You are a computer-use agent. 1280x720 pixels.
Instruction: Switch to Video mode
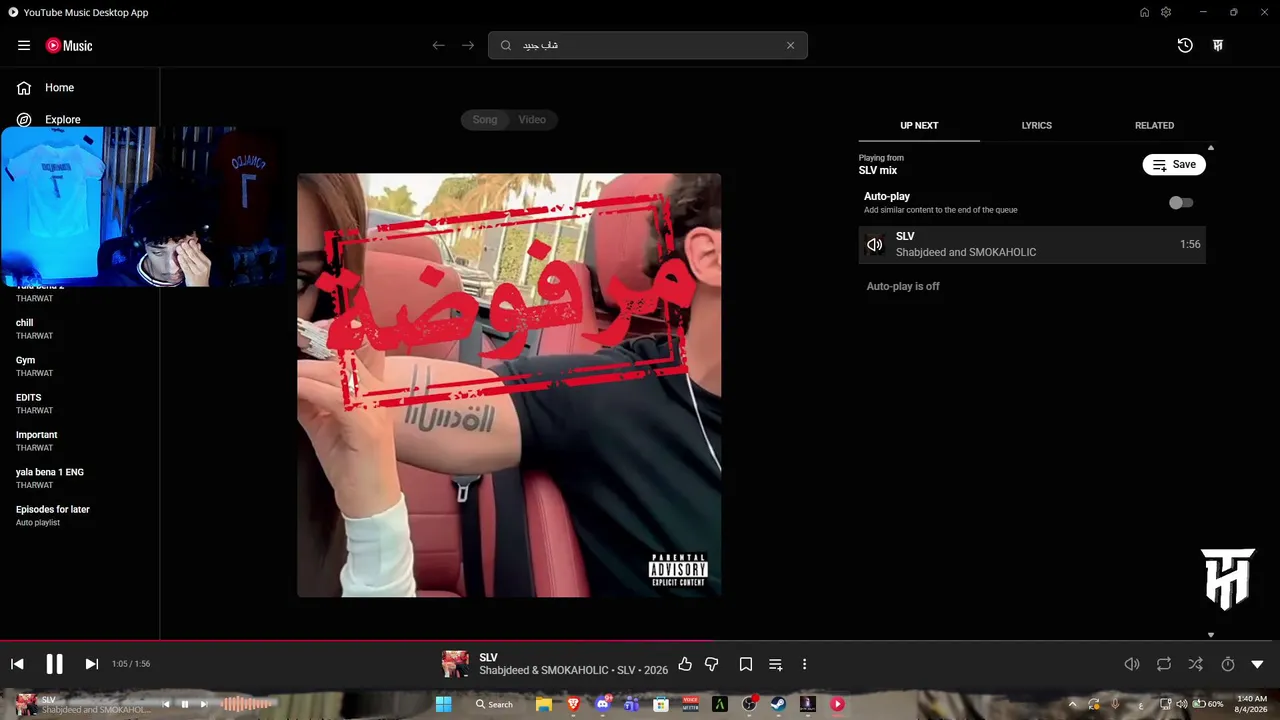pyautogui.click(x=532, y=120)
